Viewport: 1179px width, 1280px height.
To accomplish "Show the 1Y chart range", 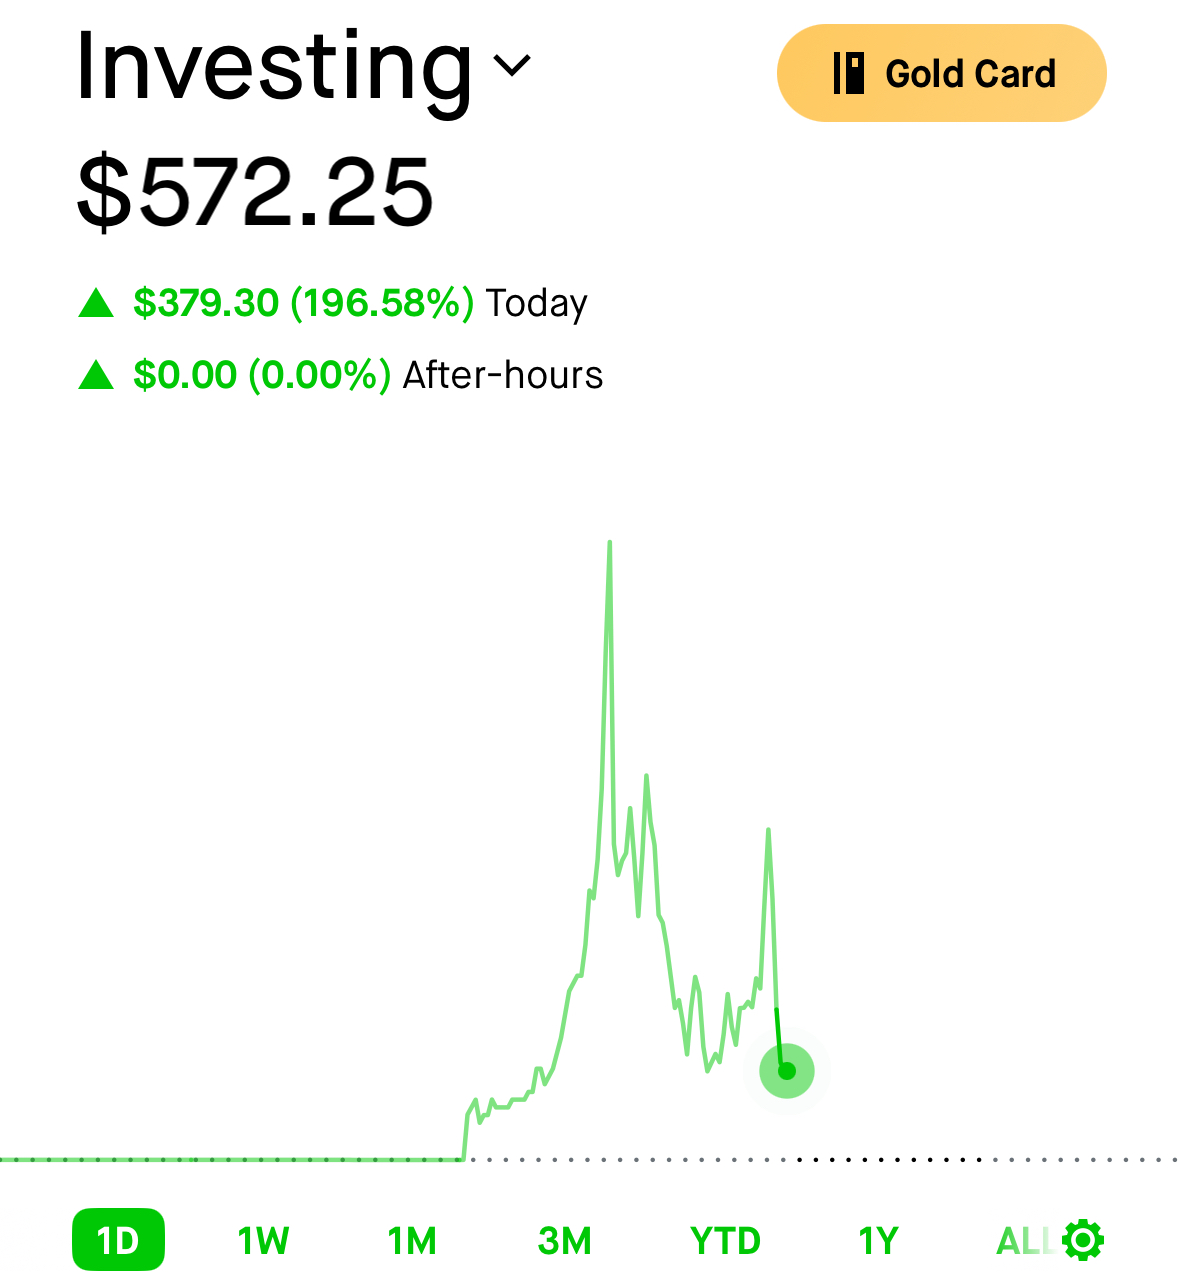I will (879, 1241).
